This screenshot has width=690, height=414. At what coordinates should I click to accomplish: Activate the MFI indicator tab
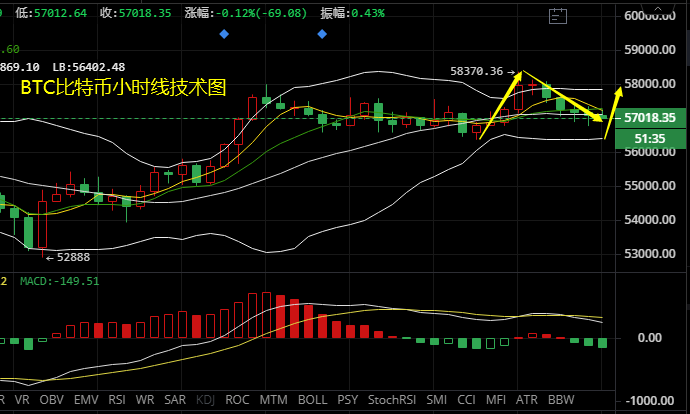[x=495, y=399]
